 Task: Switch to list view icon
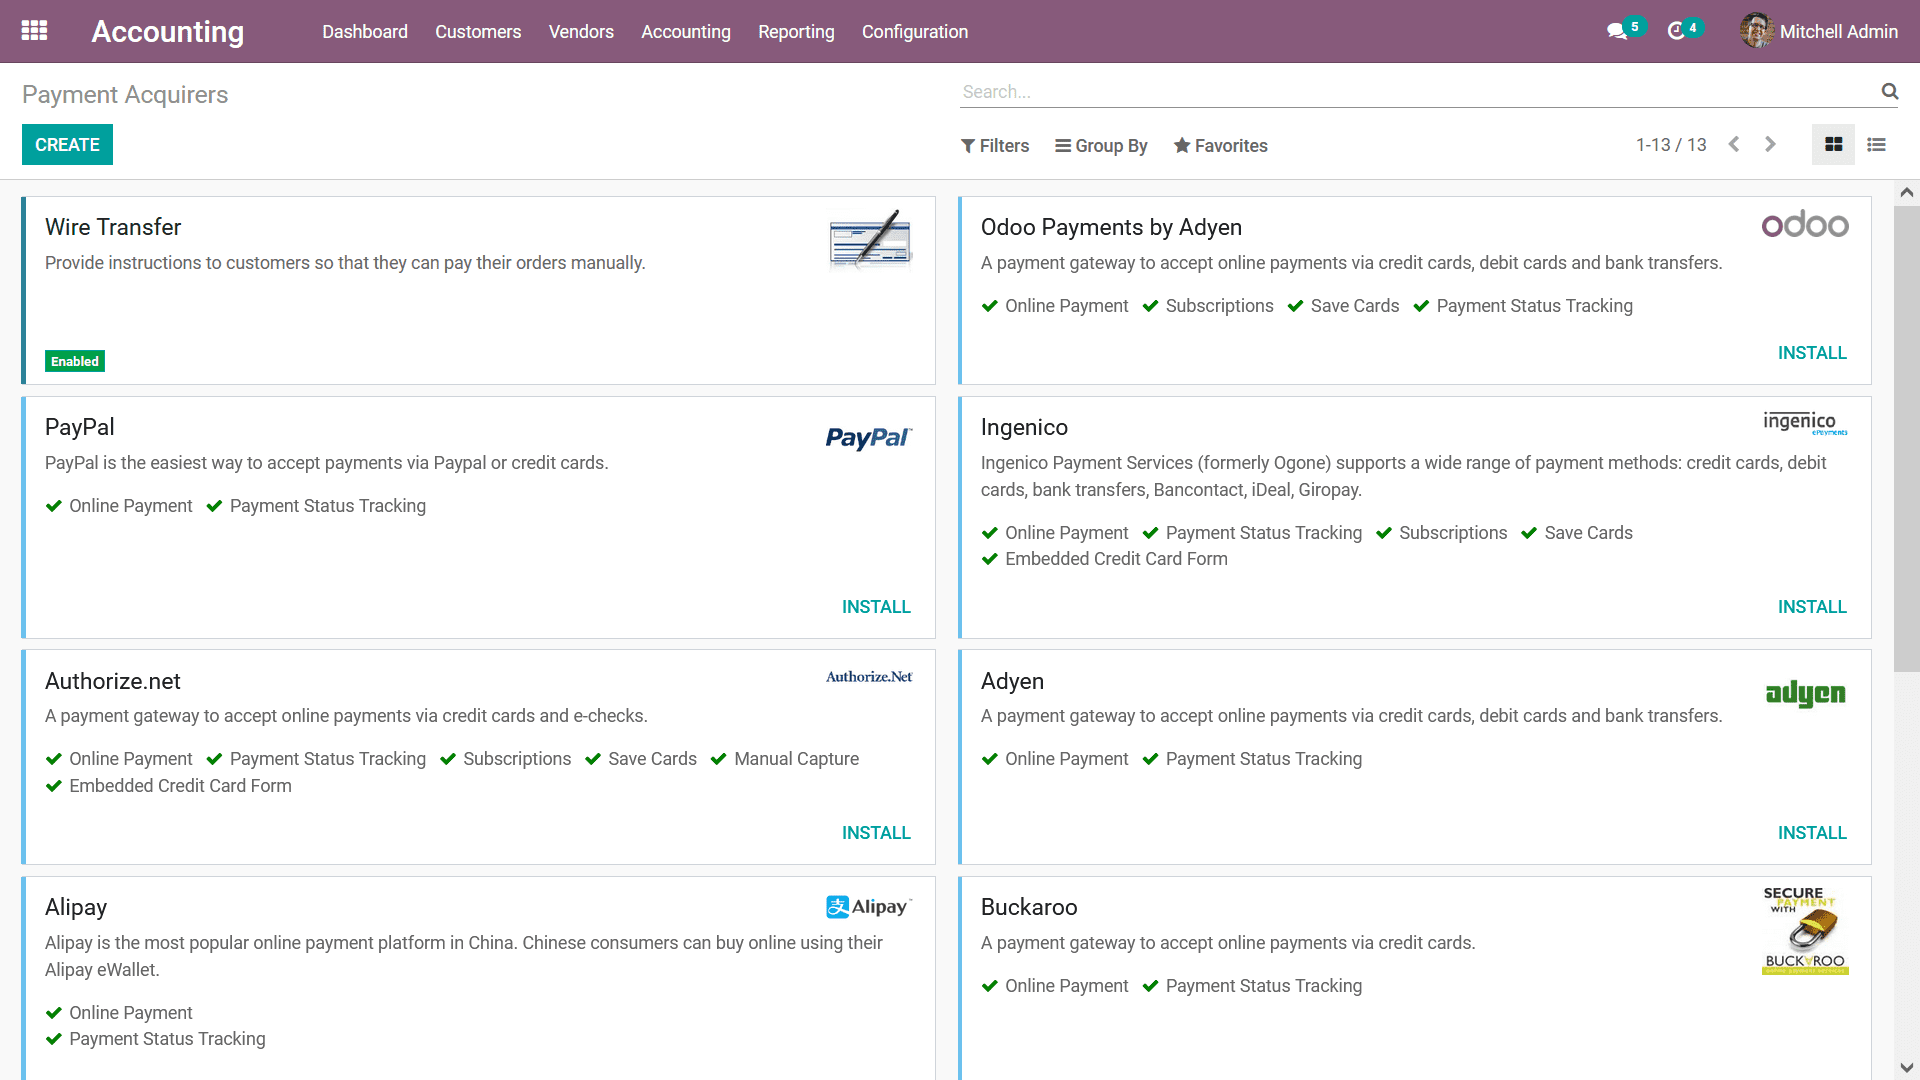[x=1876, y=145]
